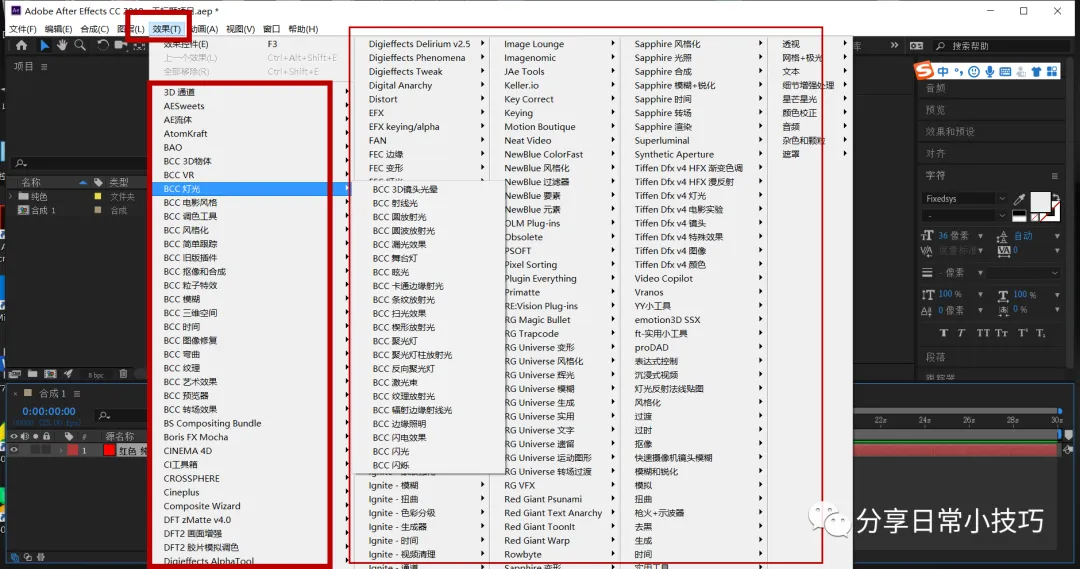Toggle the layer switches pane icon at timeline bottom
Viewport: 1080px width, 569px height.
pyautogui.click(x=14, y=557)
